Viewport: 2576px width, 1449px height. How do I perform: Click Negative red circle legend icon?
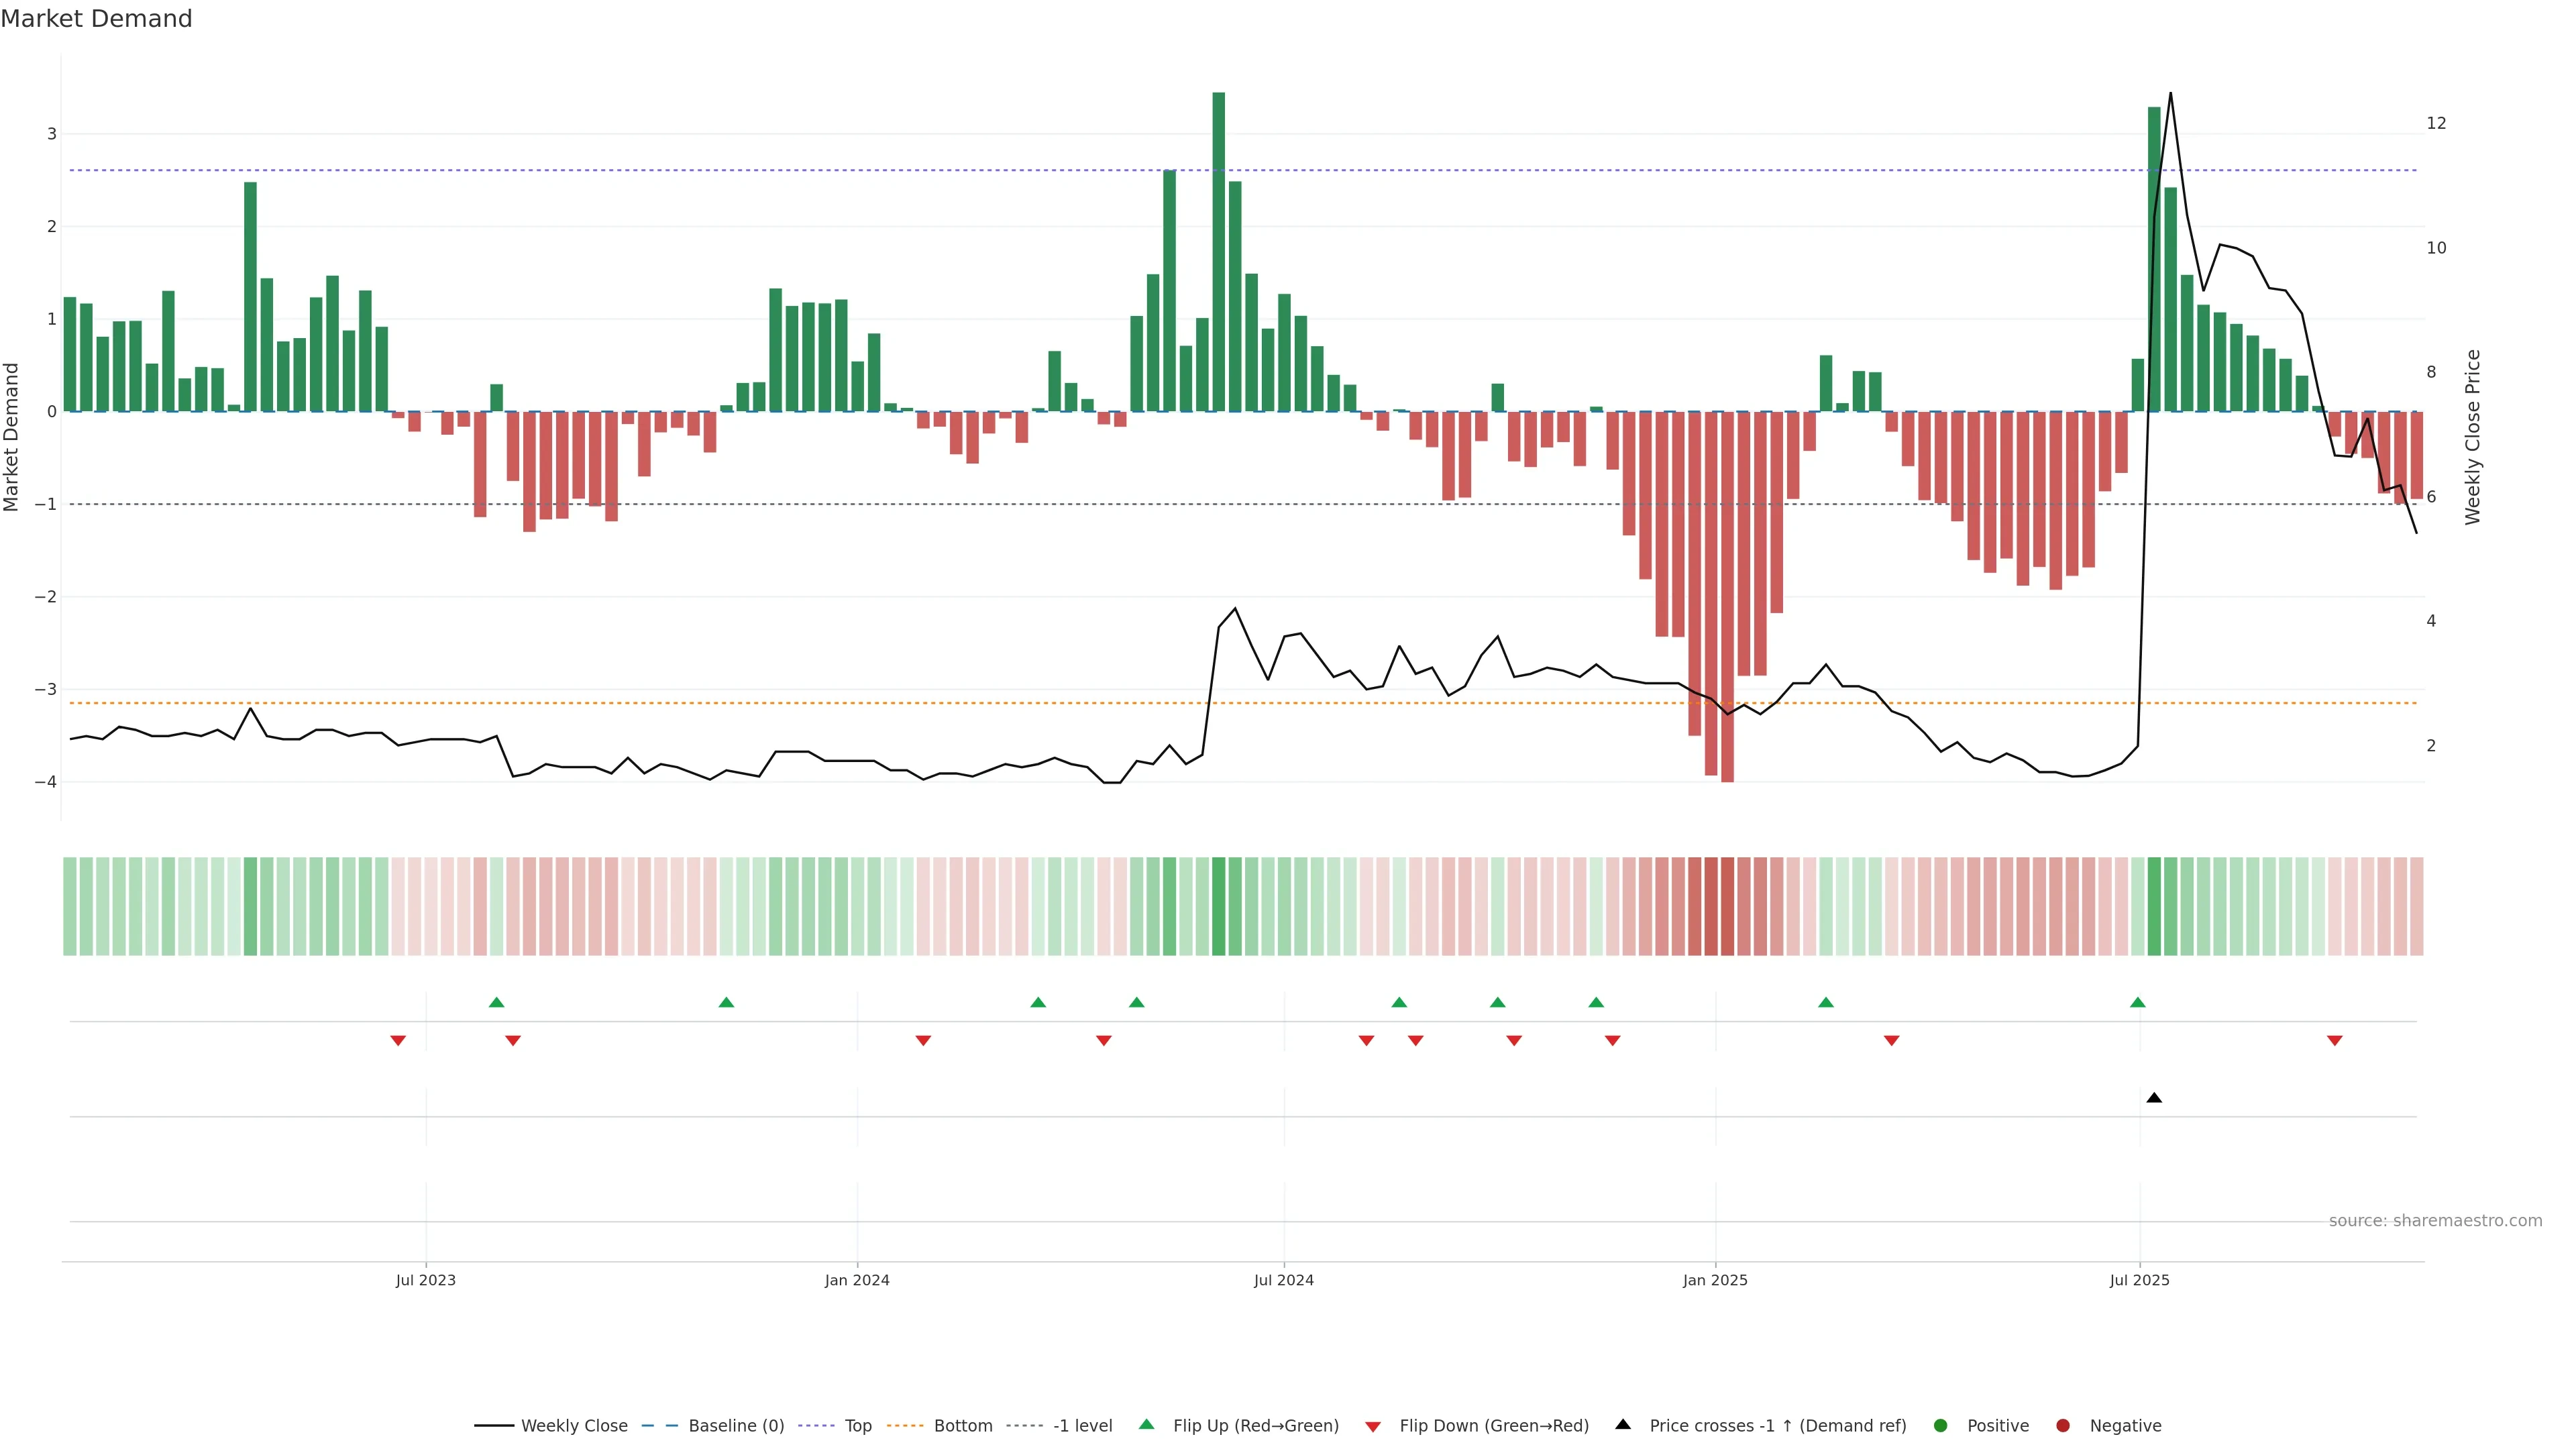tap(2063, 1426)
